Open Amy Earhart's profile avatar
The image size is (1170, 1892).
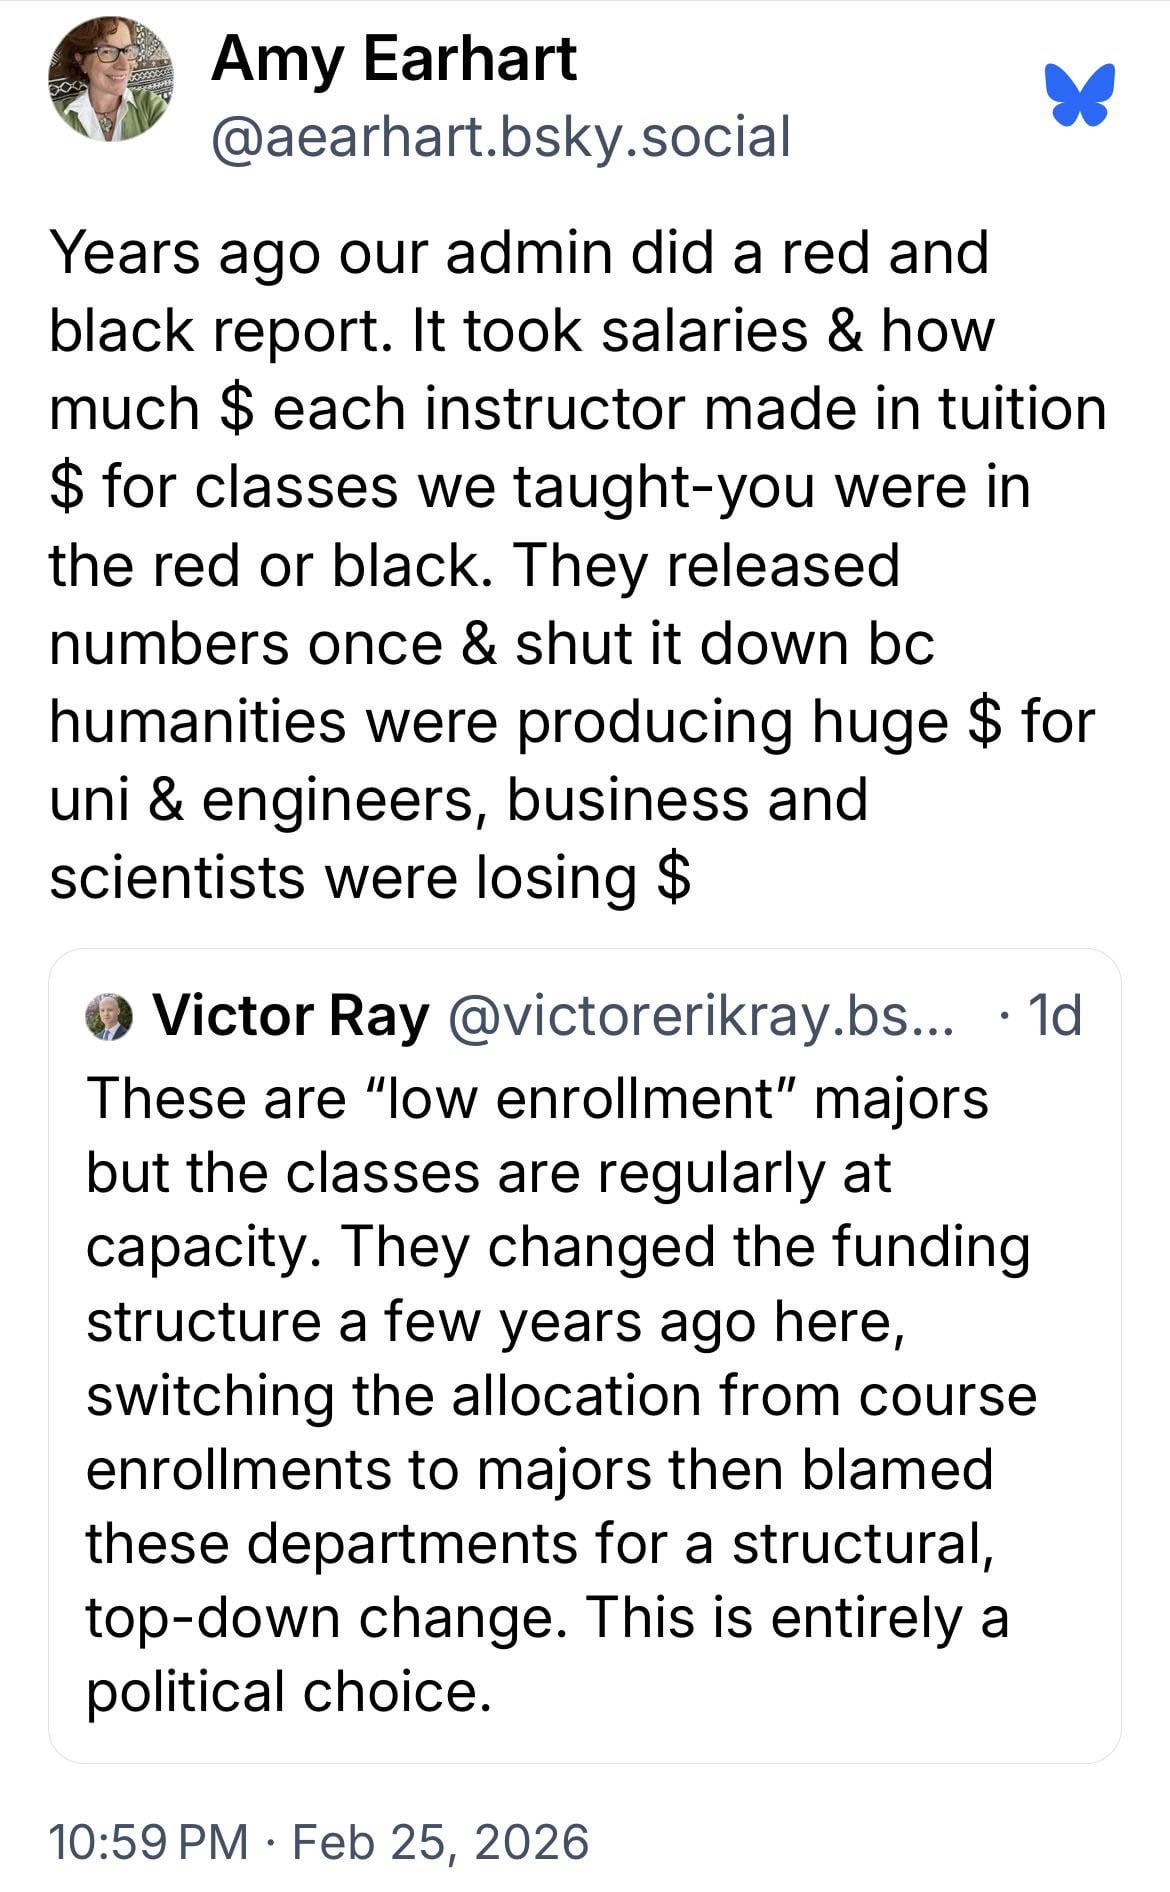click(110, 79)
